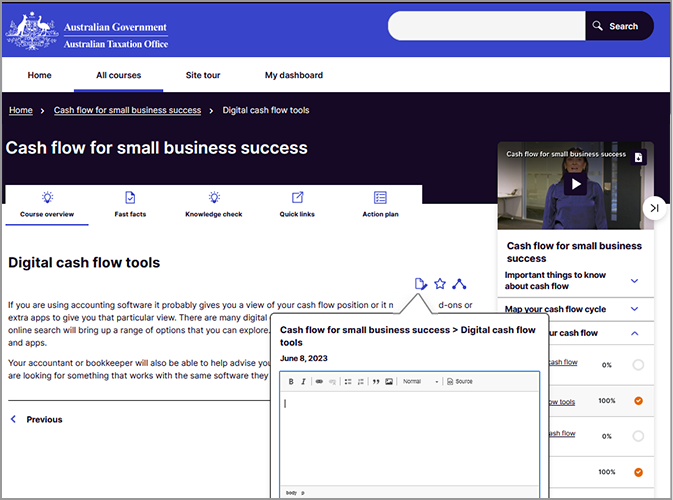This screenshot has width=673, height=500.
Task: Click the 'Digital cash flow tools' breadcrumb text
Action: 266,110
